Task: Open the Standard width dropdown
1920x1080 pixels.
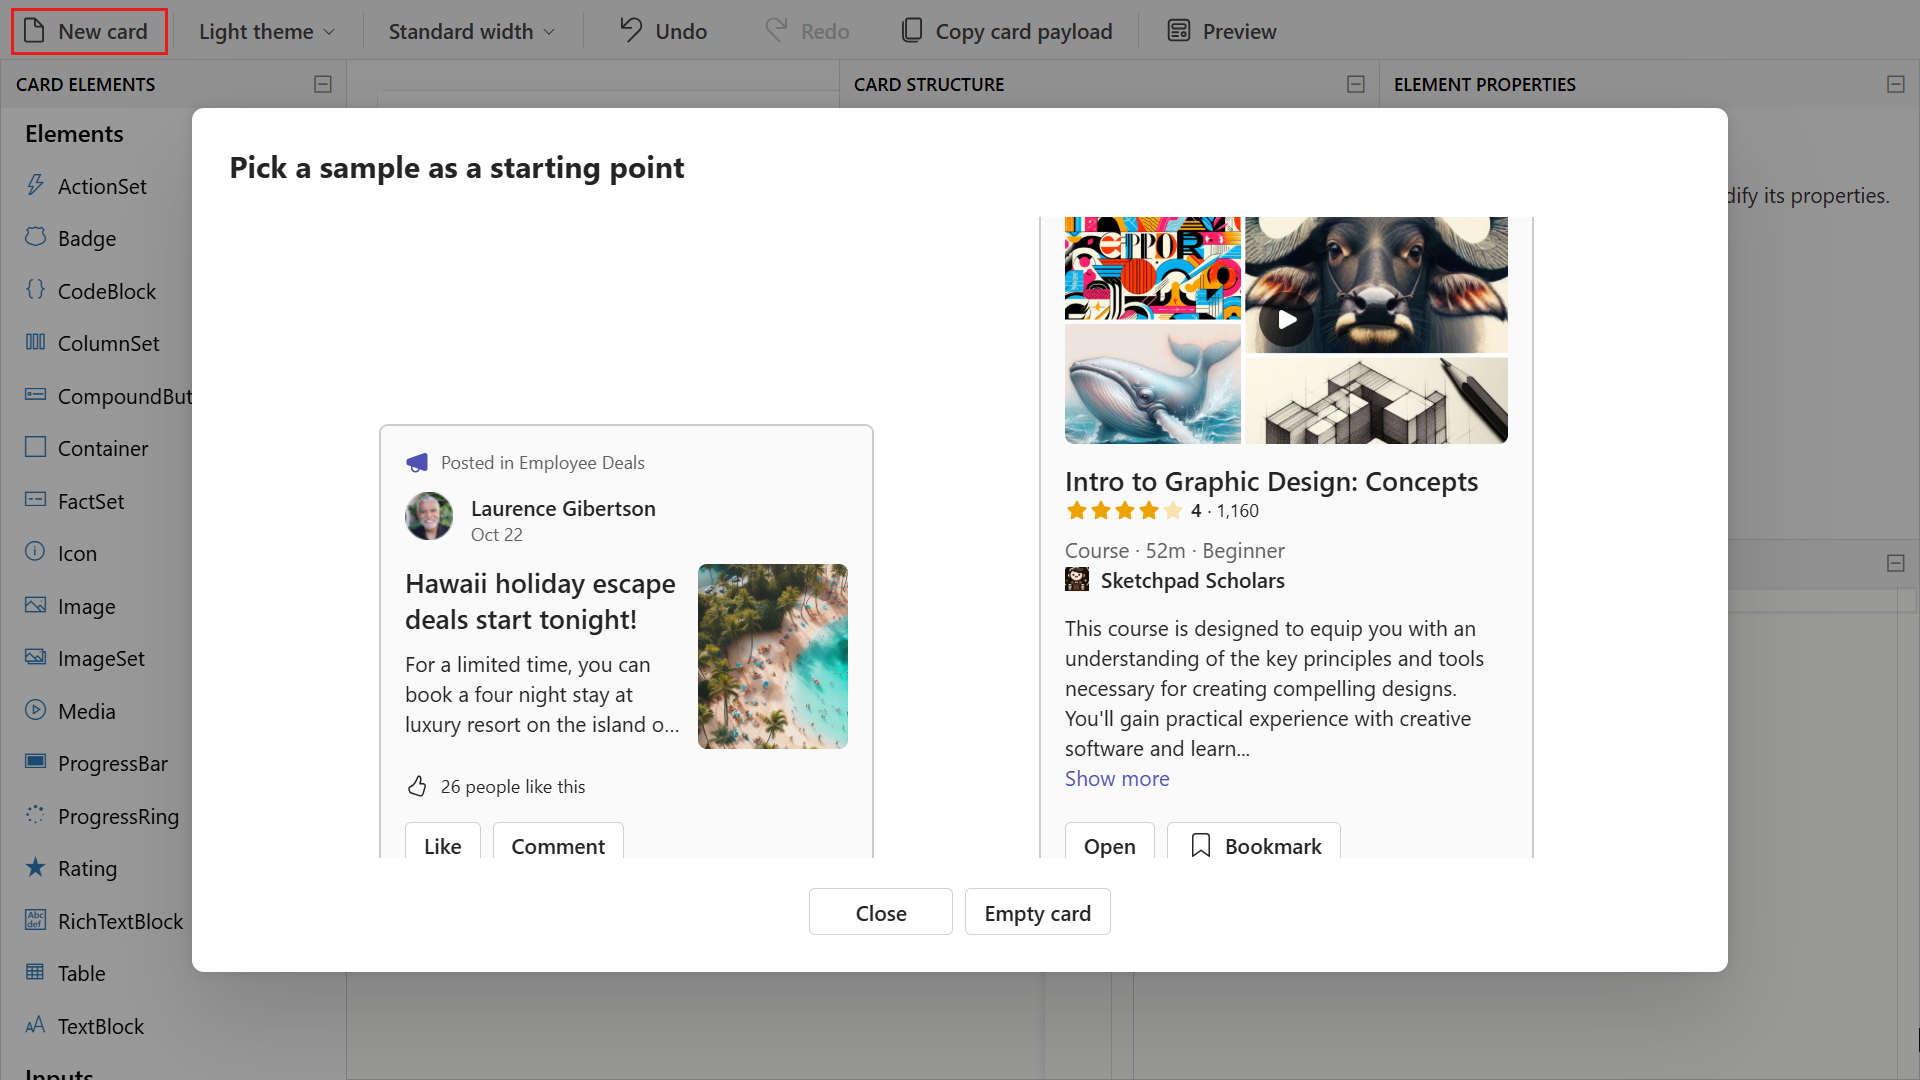Action: [470, 31]
